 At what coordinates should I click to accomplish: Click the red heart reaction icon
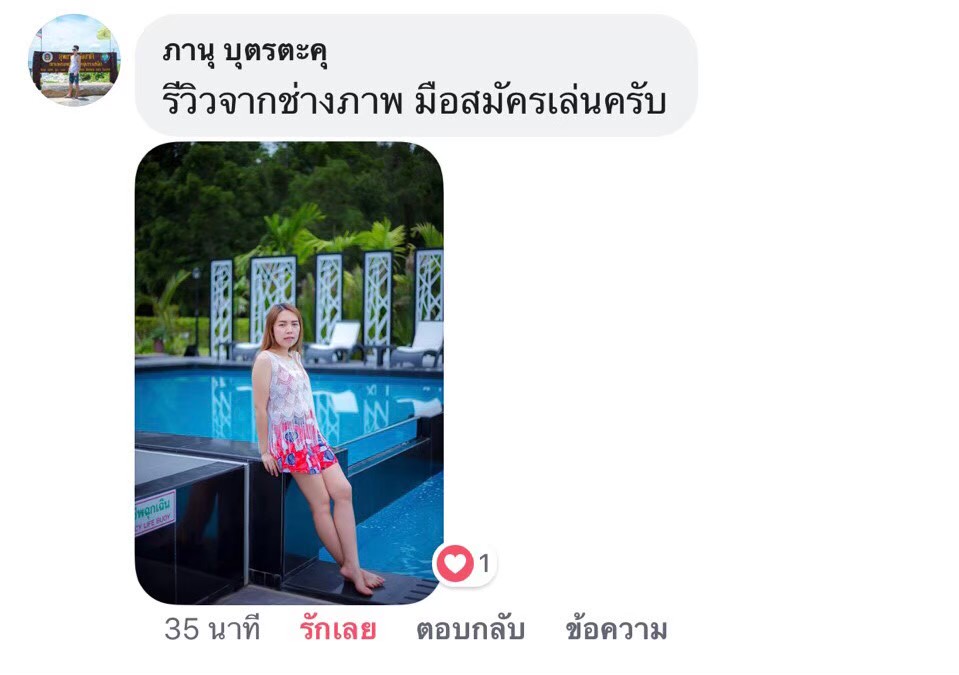[x=454, y=563]
